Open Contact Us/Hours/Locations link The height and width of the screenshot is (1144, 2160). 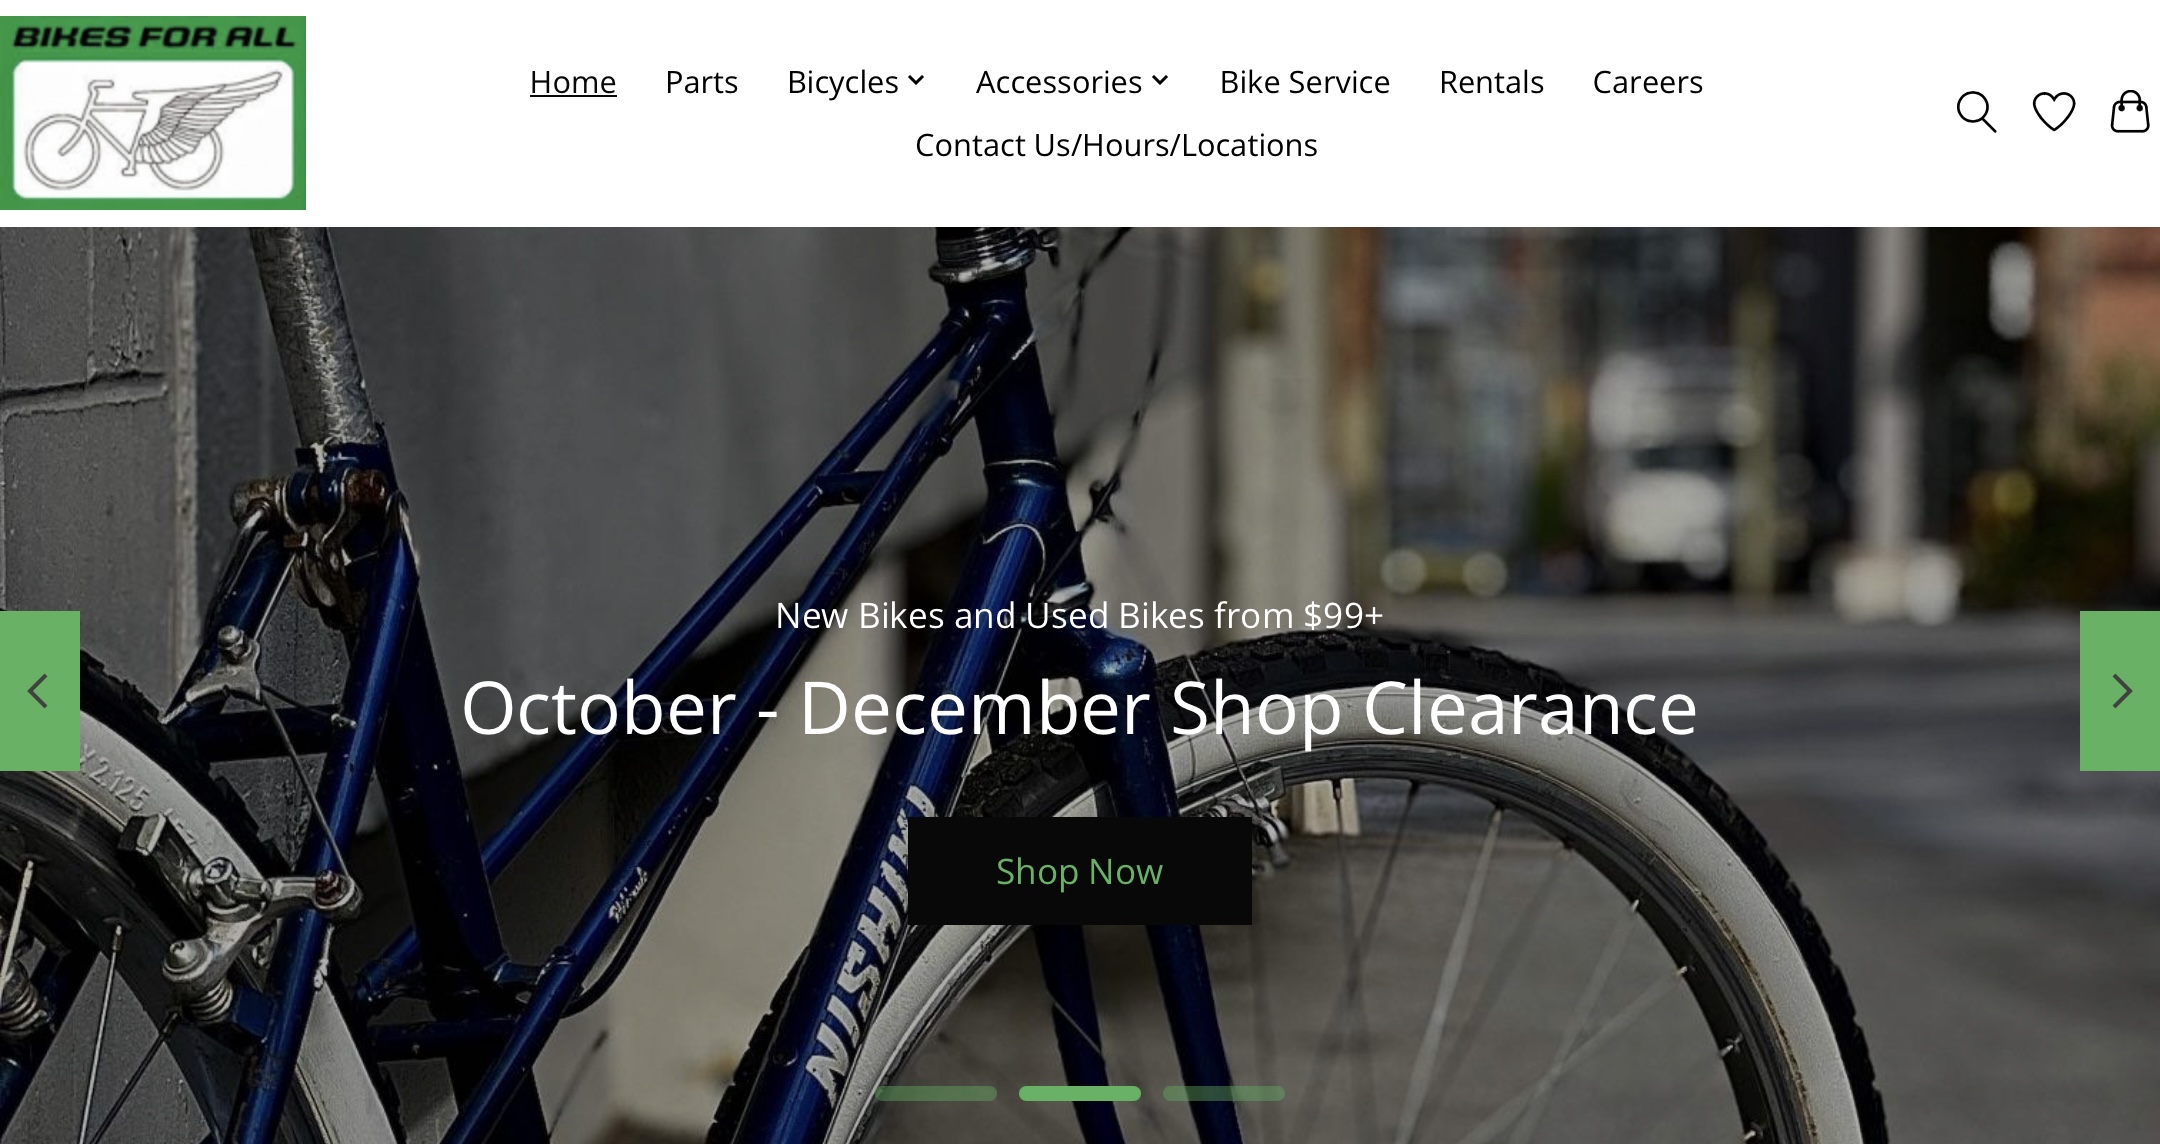[x=1116, y=145]
